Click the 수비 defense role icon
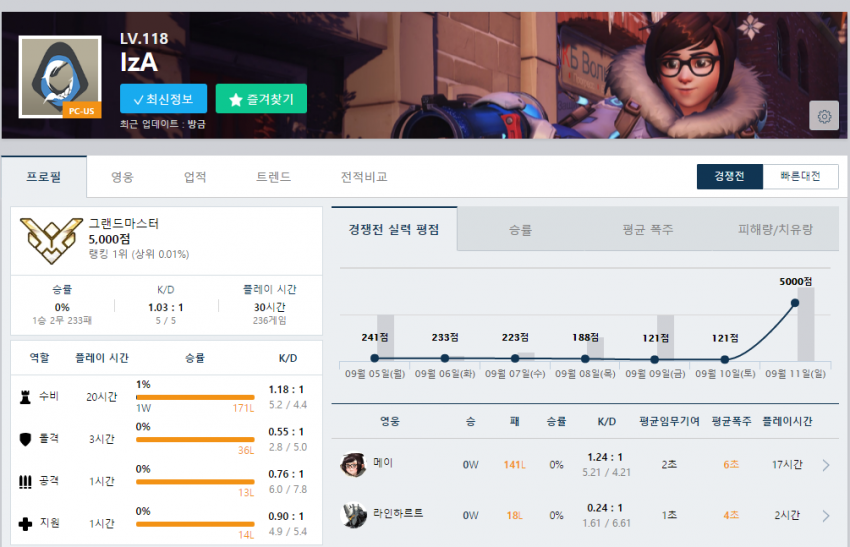This screenshot has height=547, width=850. 25,397
